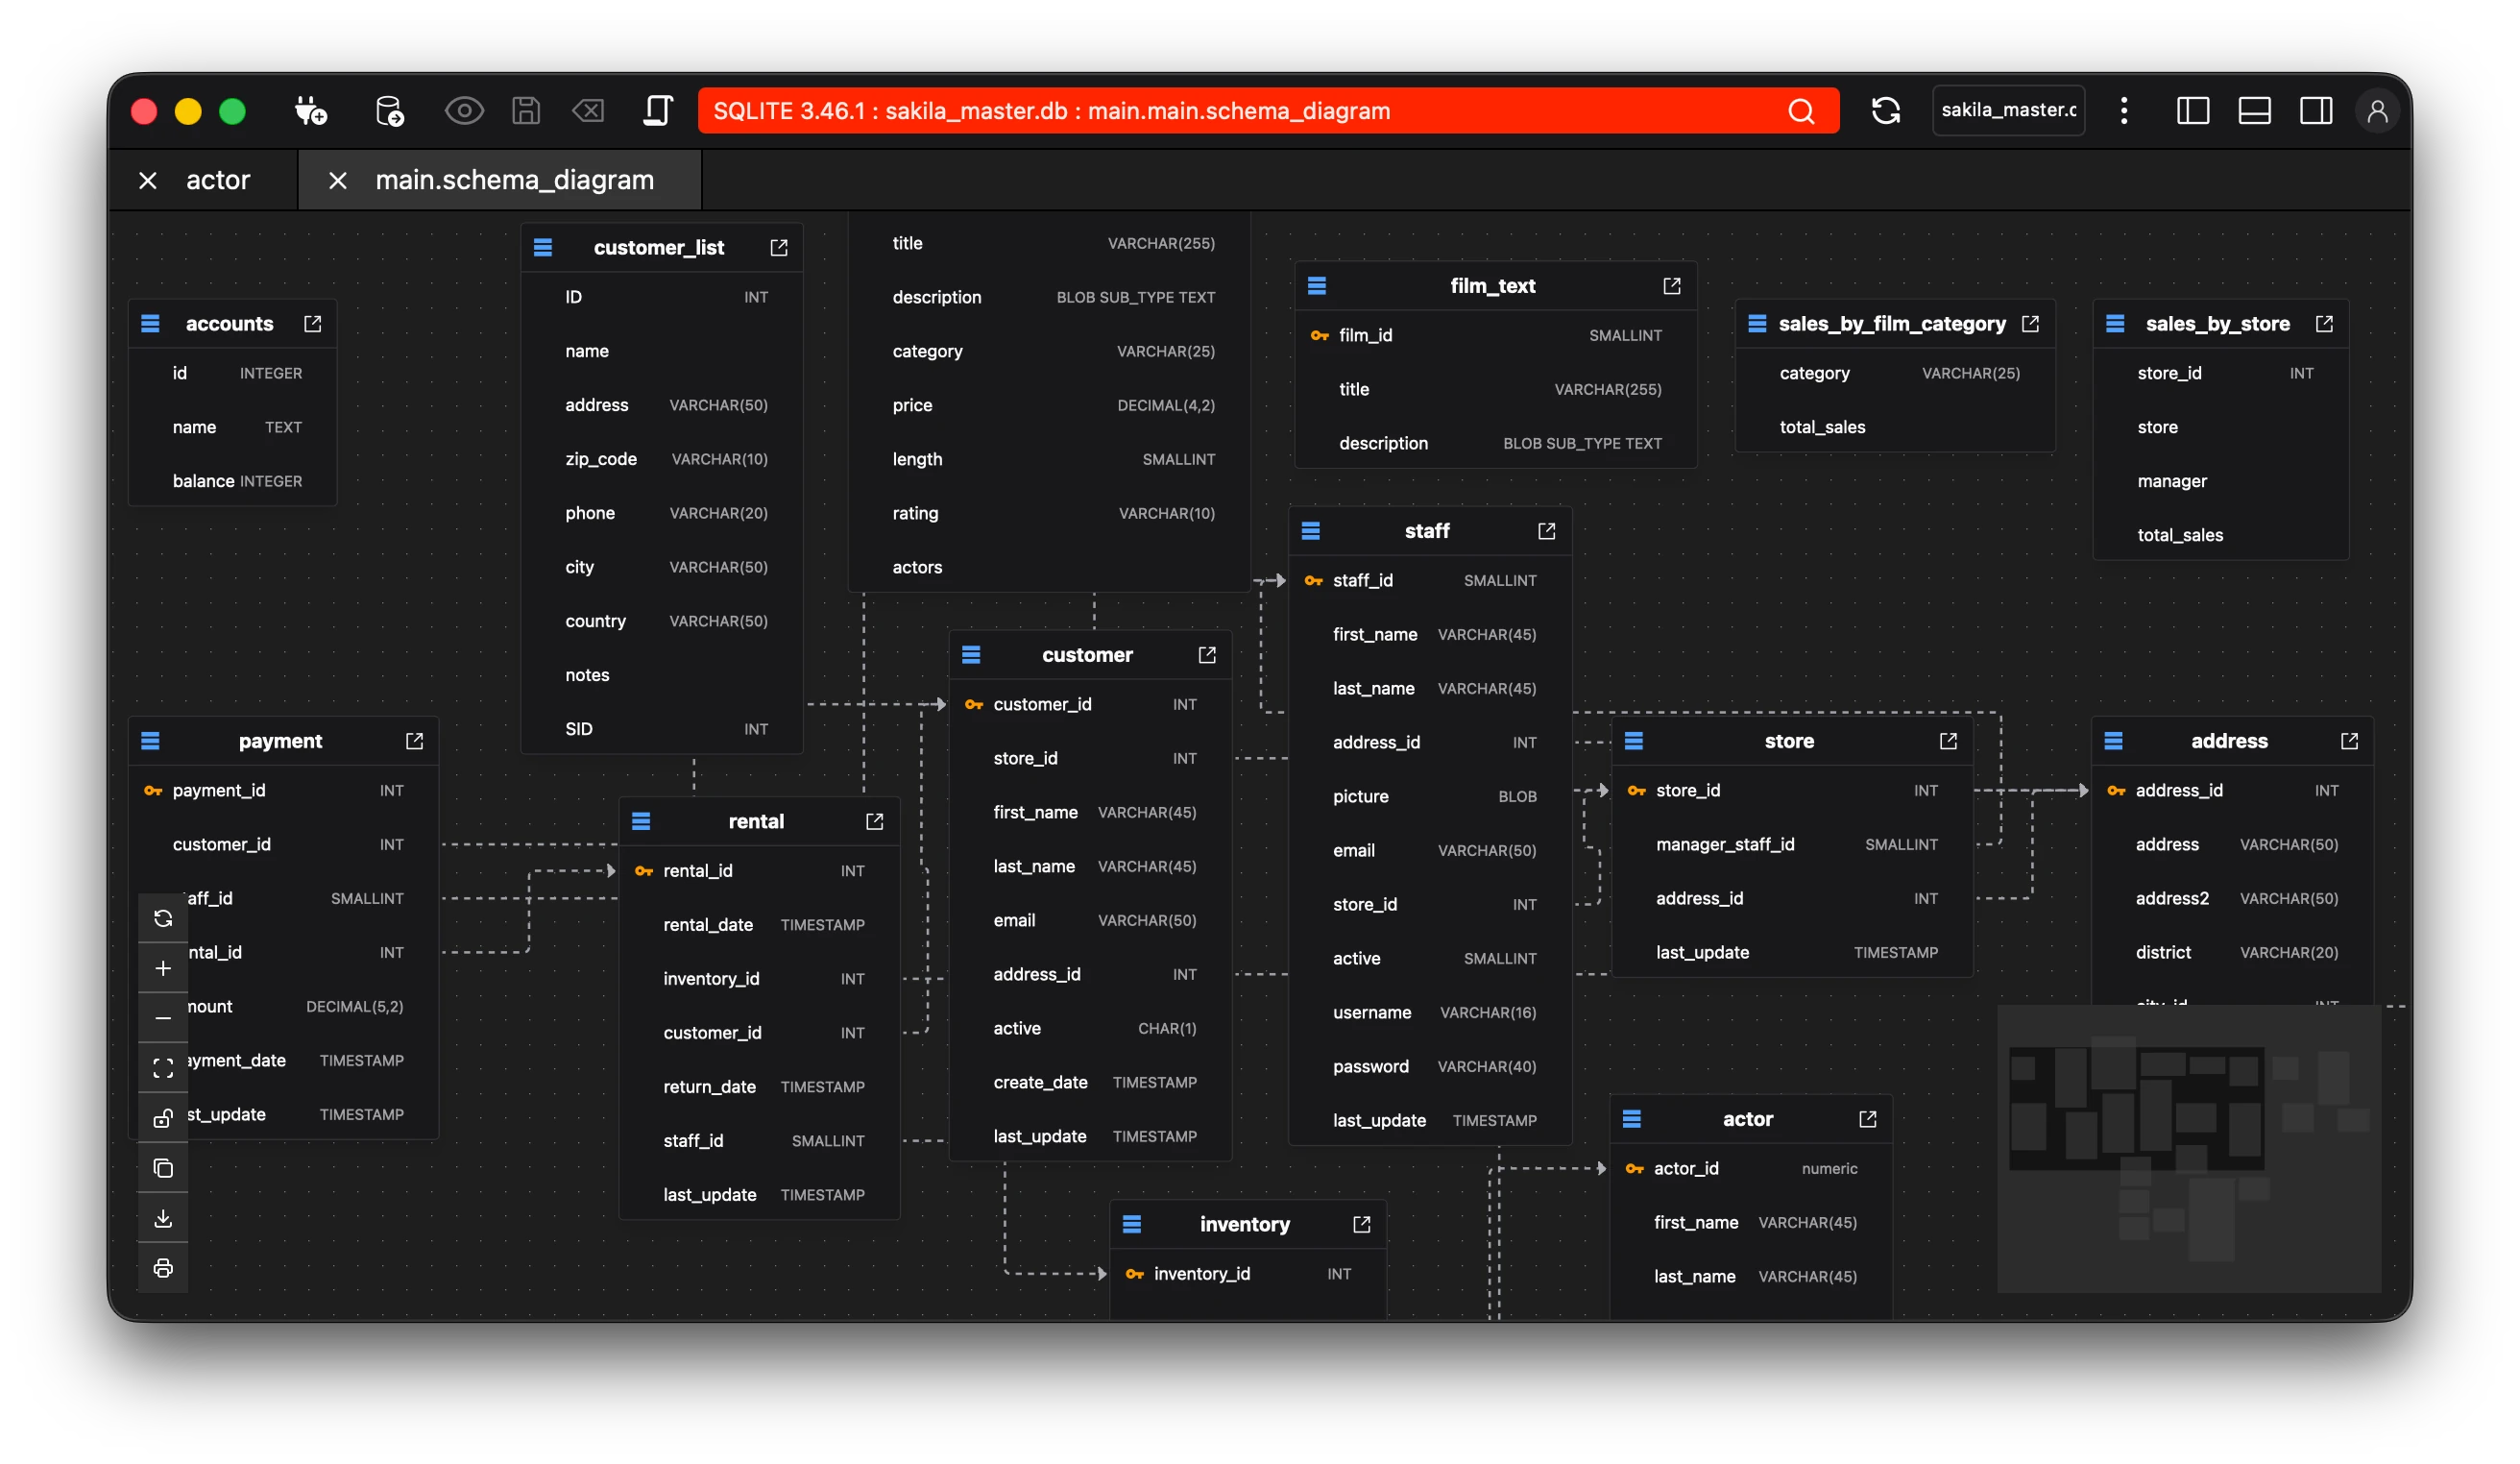
Task: Open the staff table in a new view
Action: [1546, 531]
